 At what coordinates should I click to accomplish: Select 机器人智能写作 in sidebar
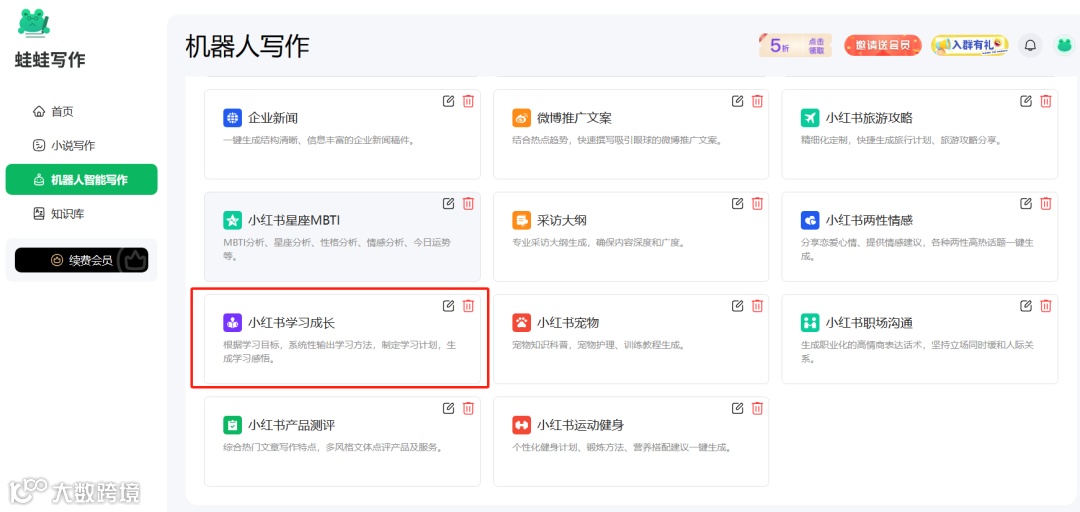[81, 180]
